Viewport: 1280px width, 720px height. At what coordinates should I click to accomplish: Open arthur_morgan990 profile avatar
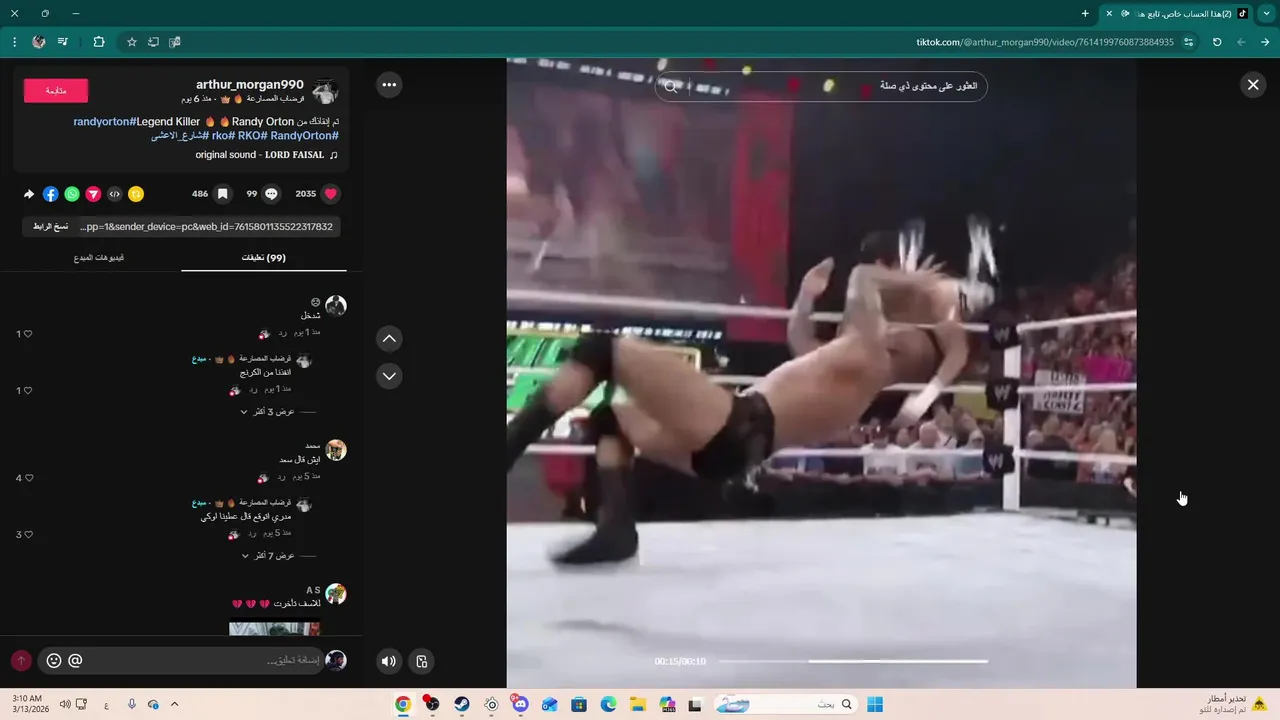point(325,91)
